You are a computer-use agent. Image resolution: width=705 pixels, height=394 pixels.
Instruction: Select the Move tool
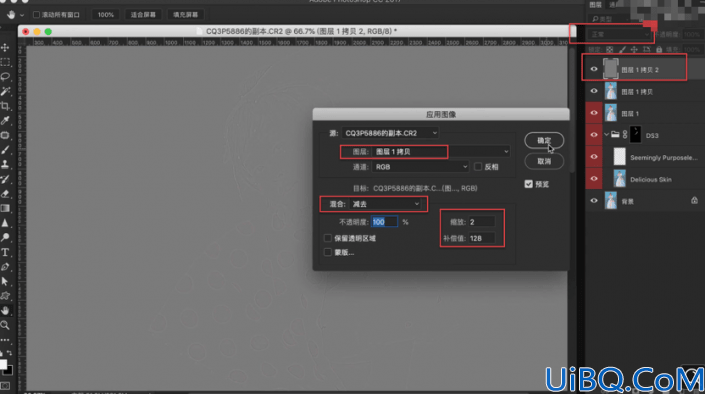[x=5, y=47]
